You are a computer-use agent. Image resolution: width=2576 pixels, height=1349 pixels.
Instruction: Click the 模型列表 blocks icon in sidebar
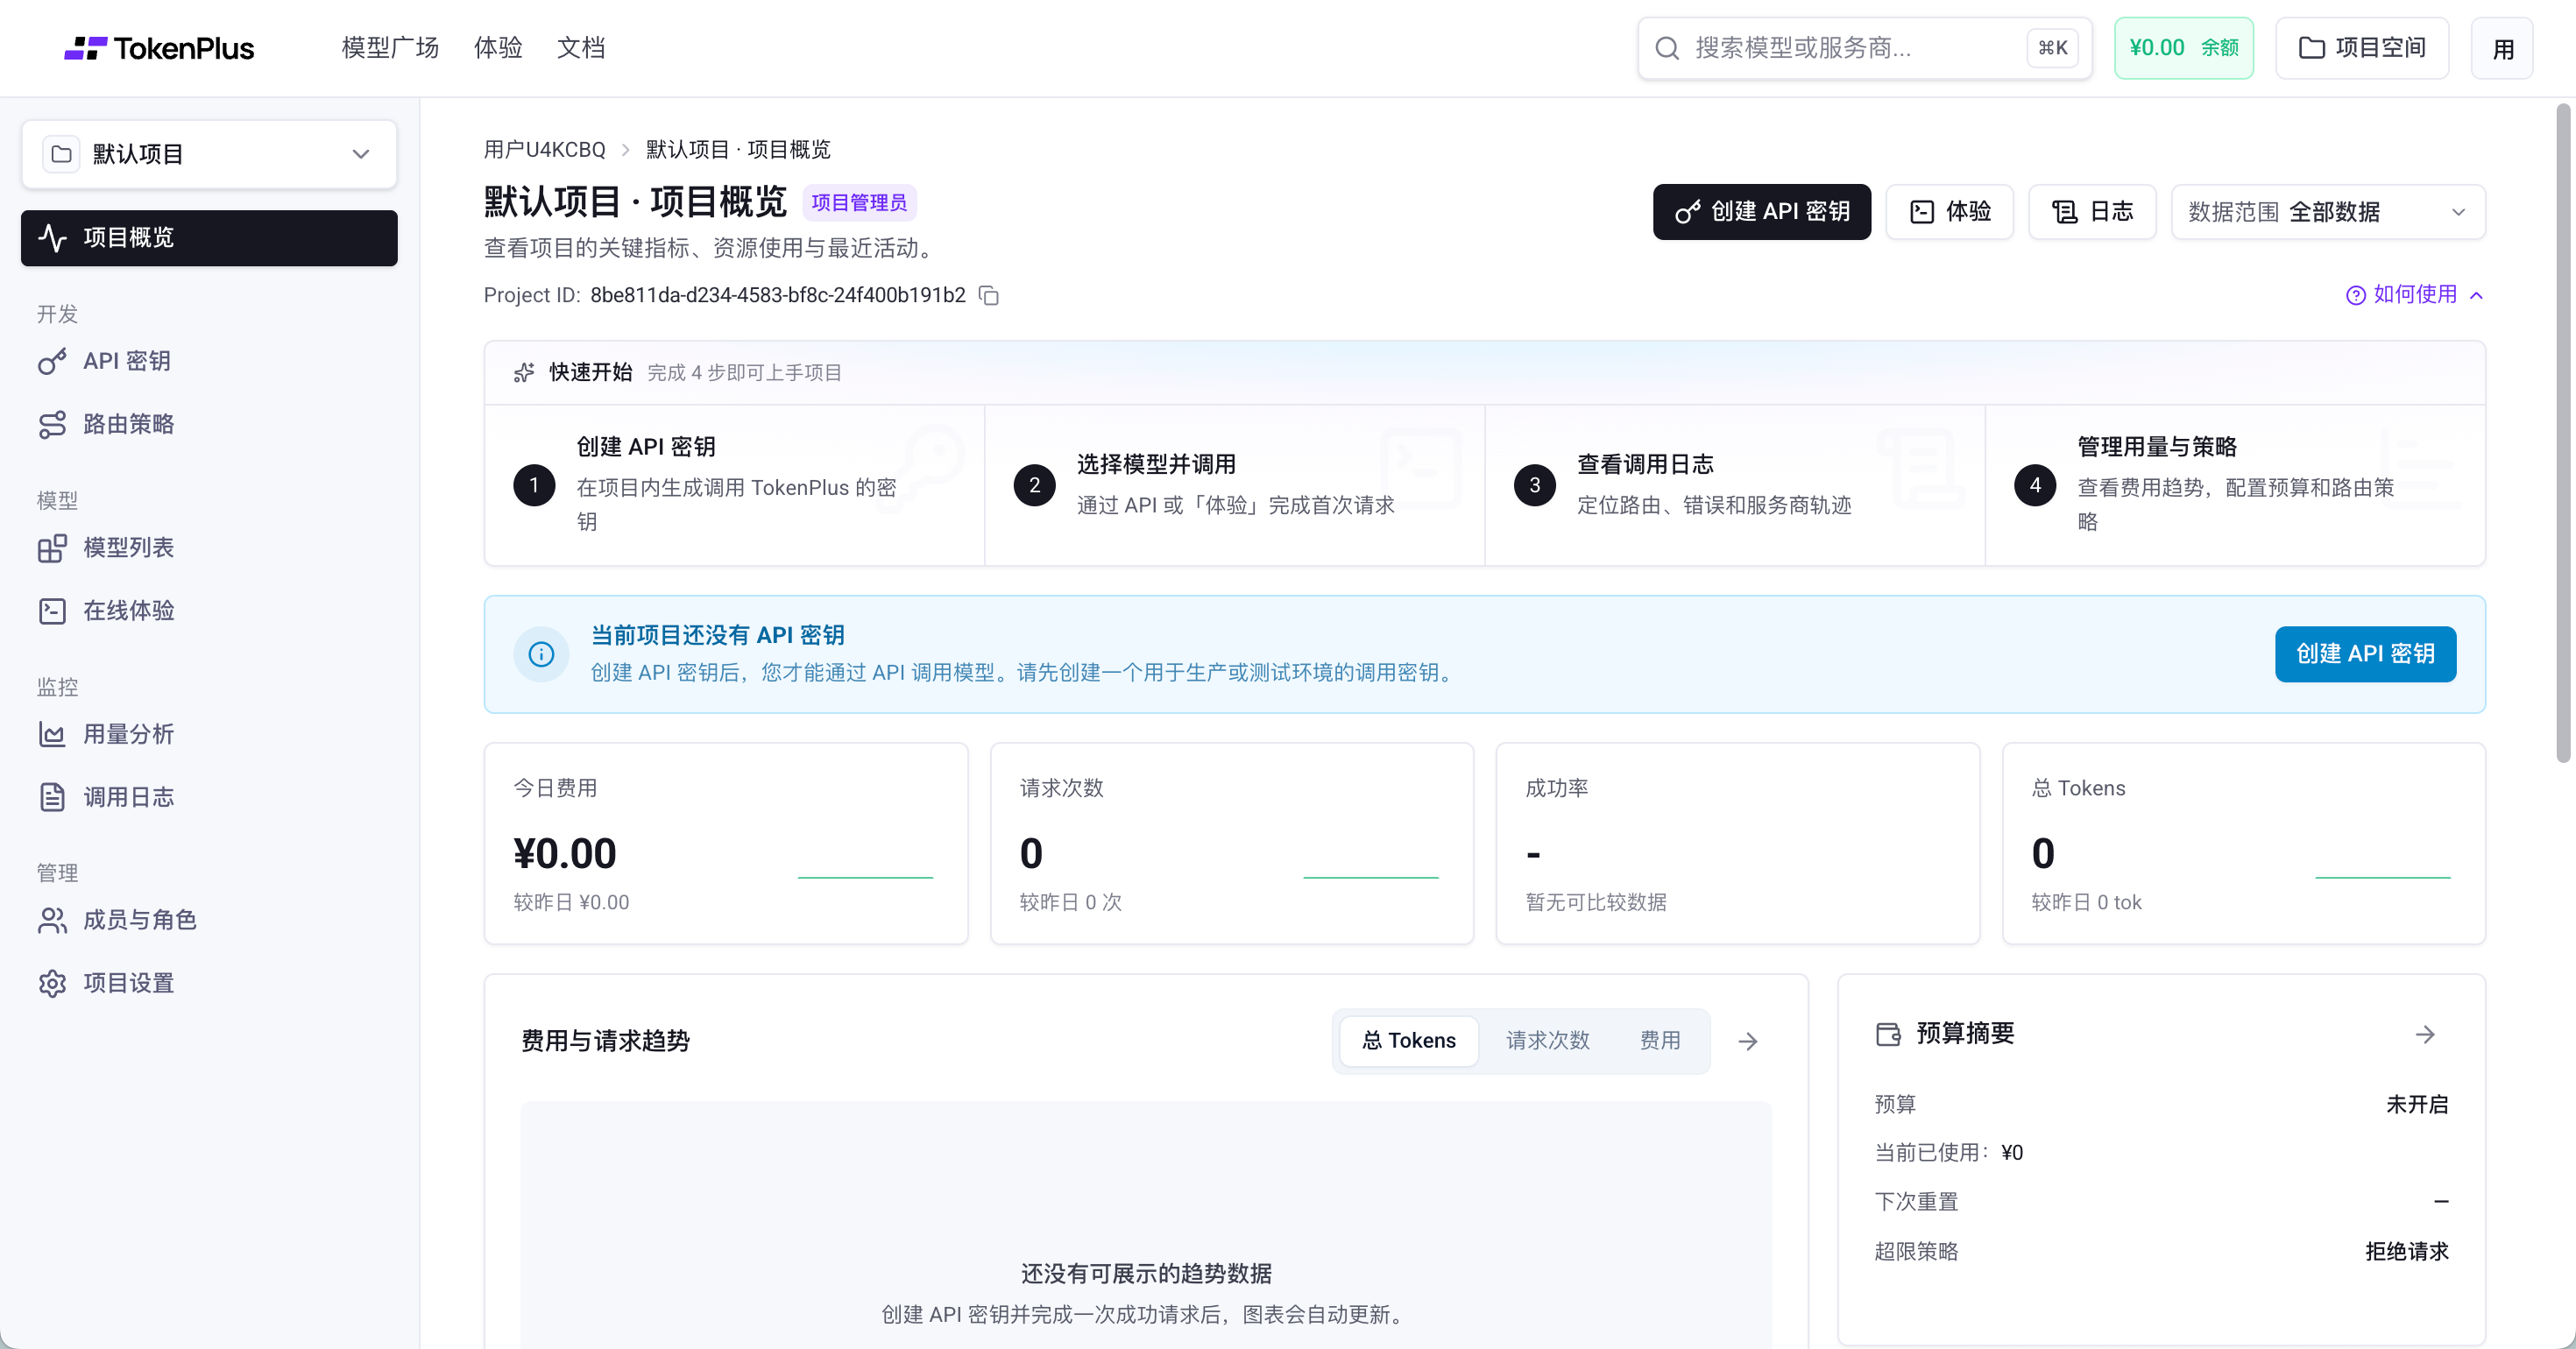pos(52,548)
